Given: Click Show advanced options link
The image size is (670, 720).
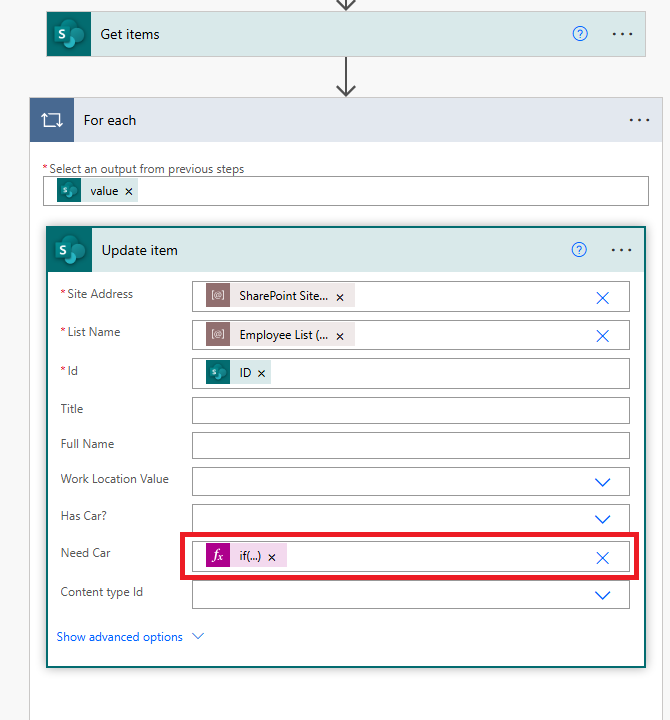Looking at the screenshot, I should 120,637.
